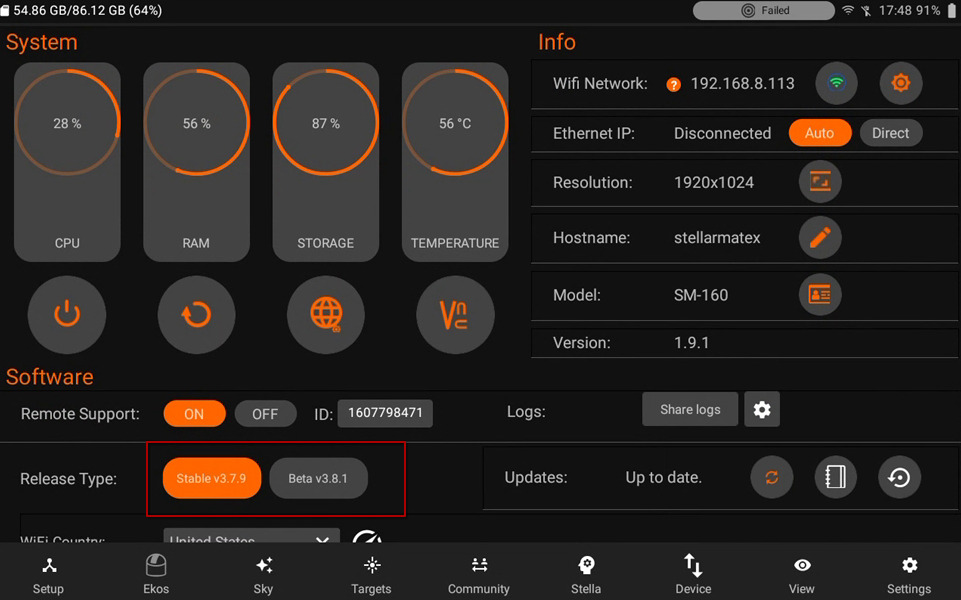Click the Up to date. status text
The image size is (961, 600).
[x=664, y=477]
